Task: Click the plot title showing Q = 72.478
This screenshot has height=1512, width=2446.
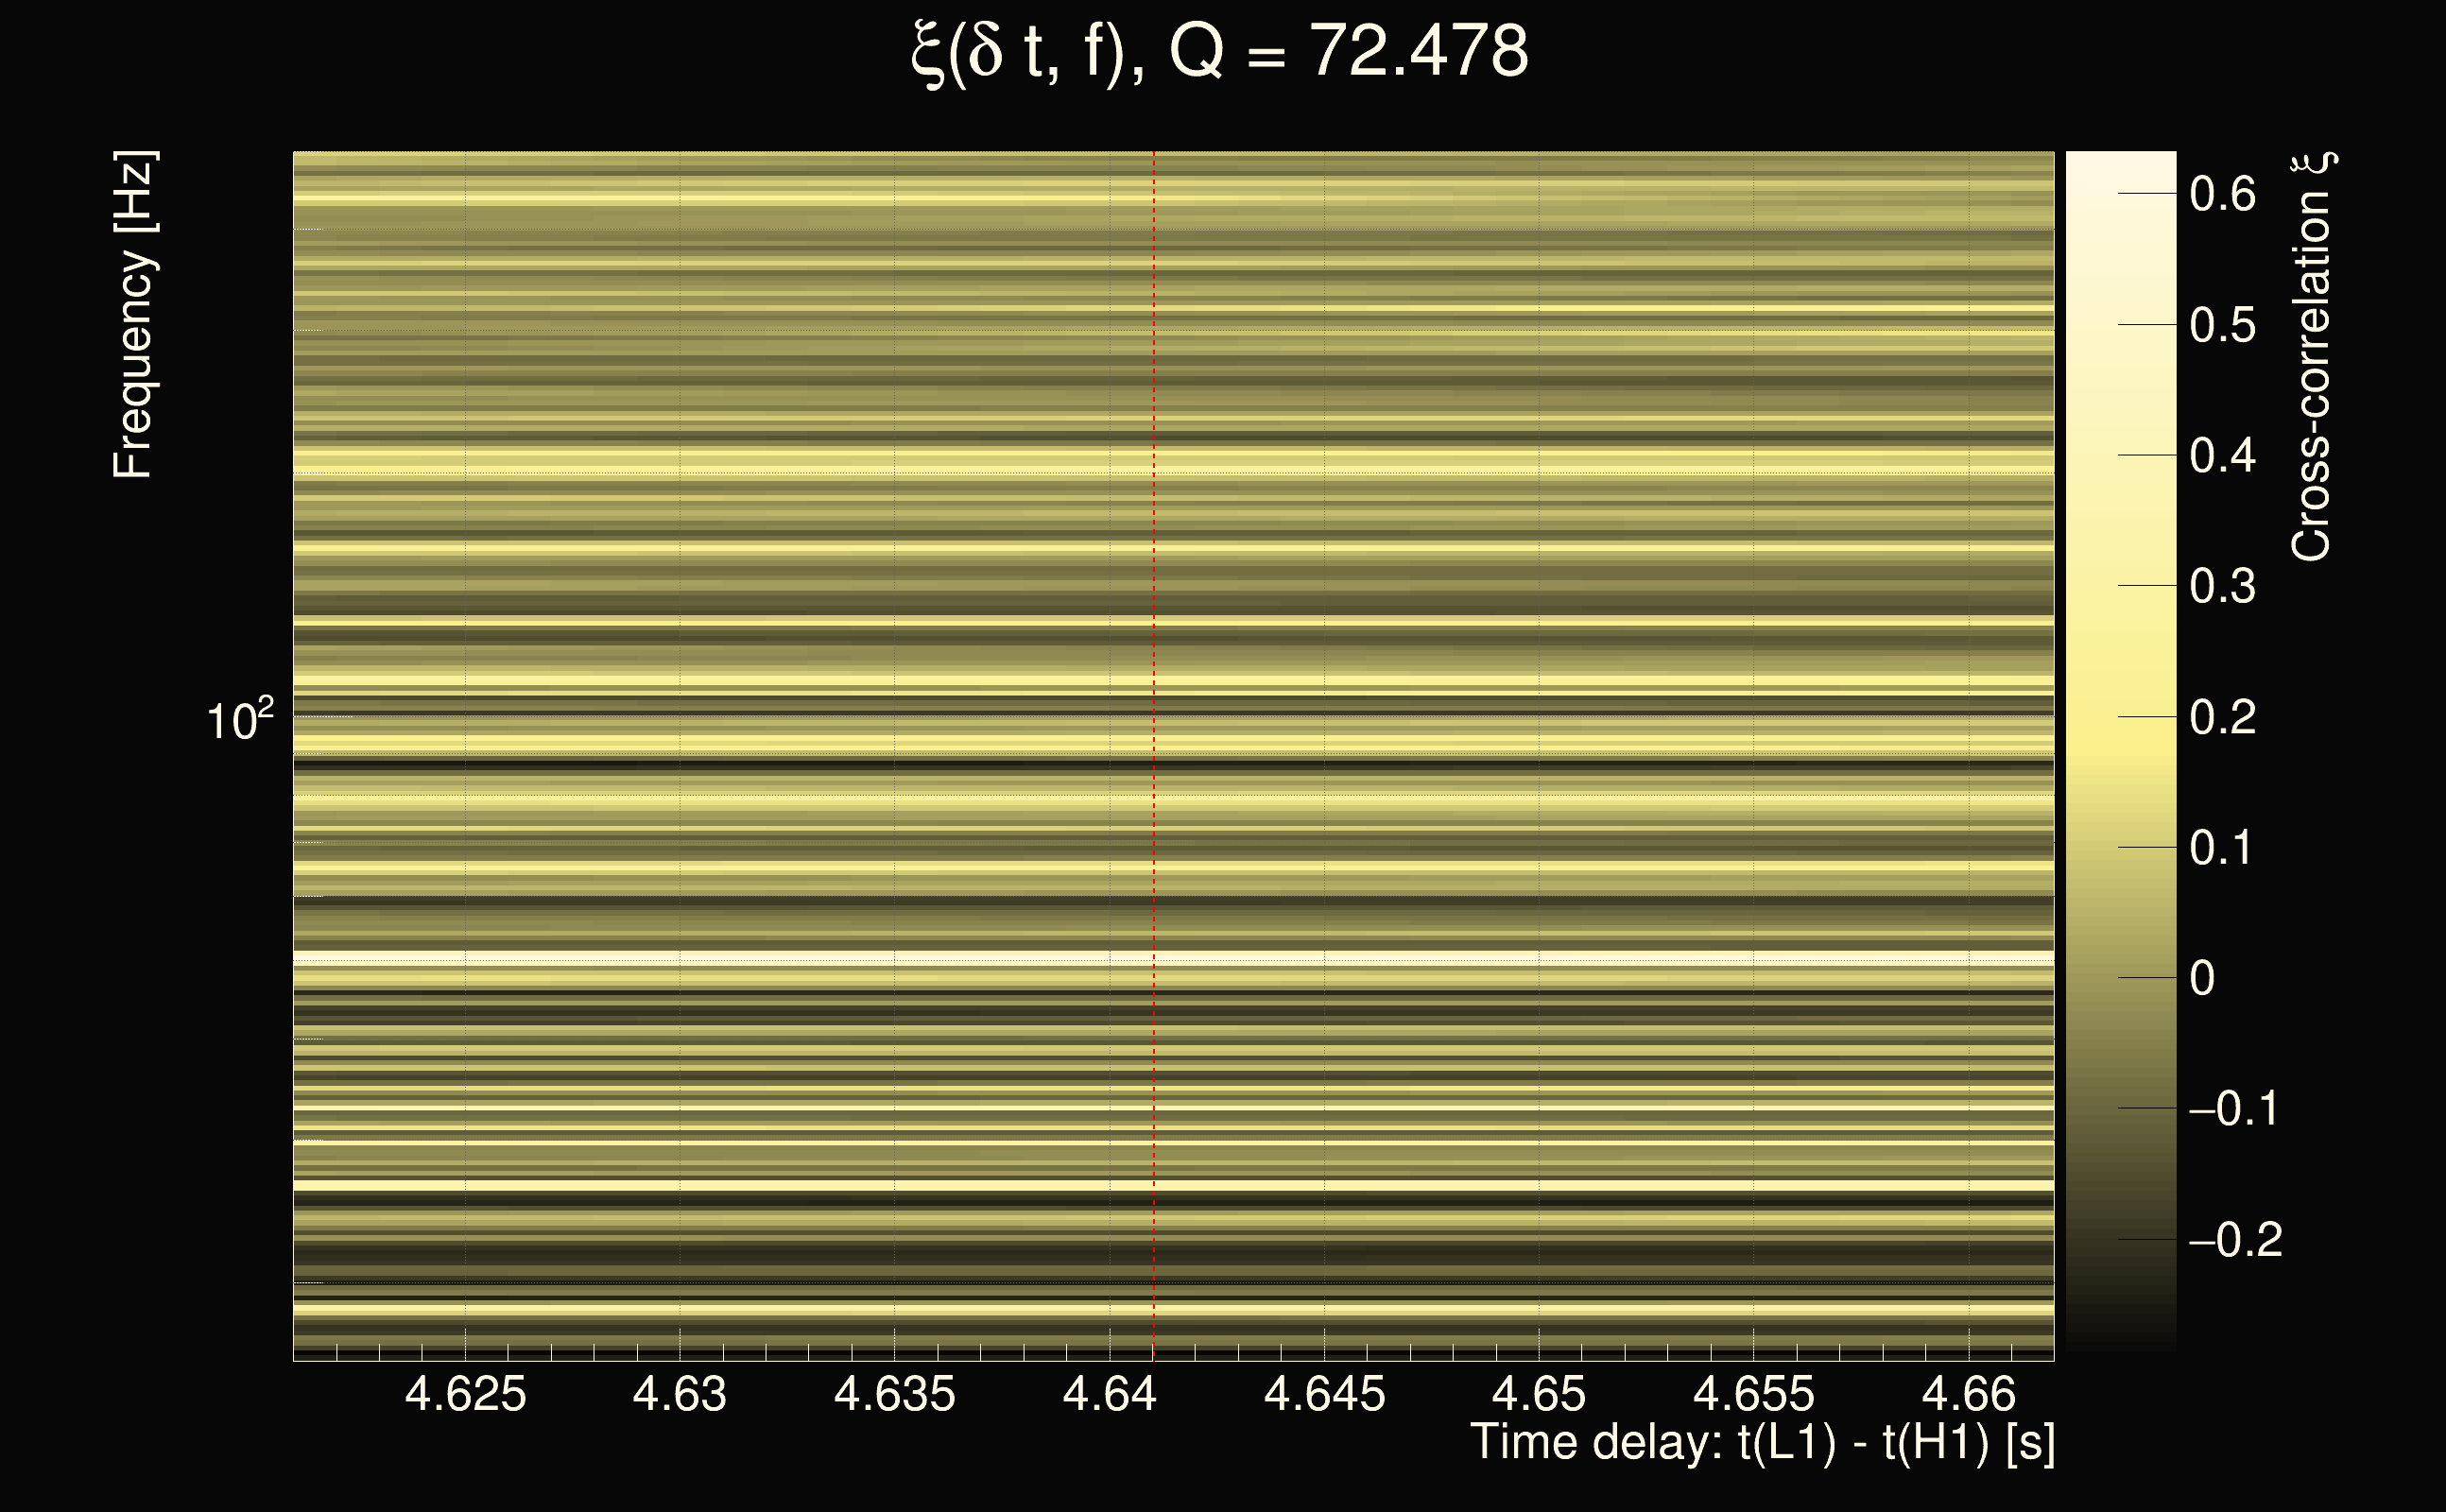Action: (x=1220, y=52)
